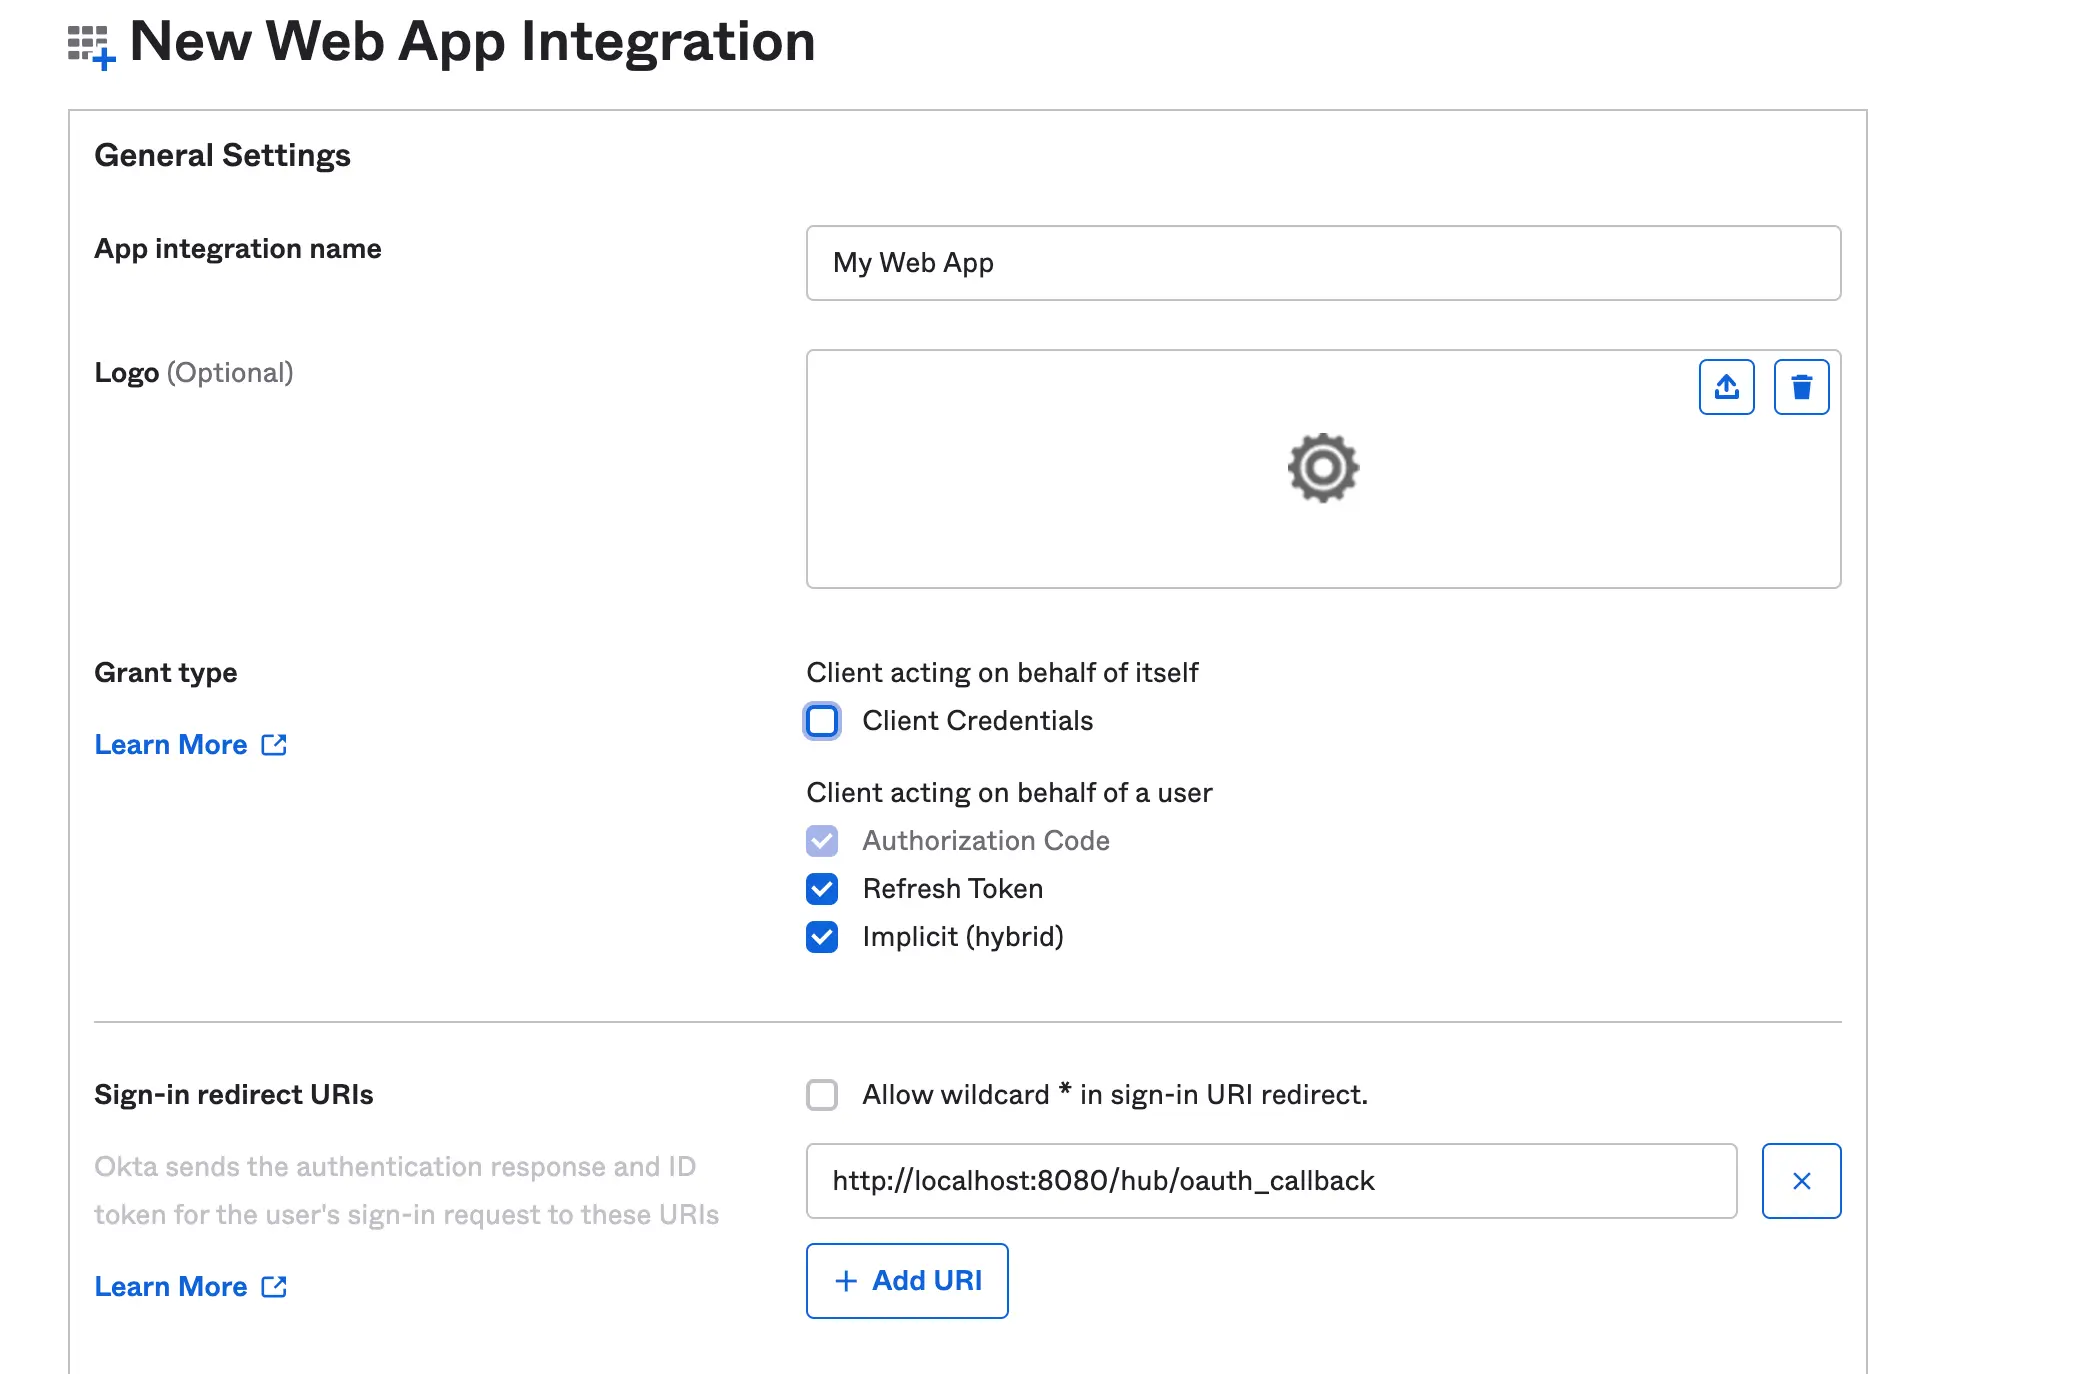
Task: Click the 'Implicit (hybrid)' label text
Action: coord(963,937)
